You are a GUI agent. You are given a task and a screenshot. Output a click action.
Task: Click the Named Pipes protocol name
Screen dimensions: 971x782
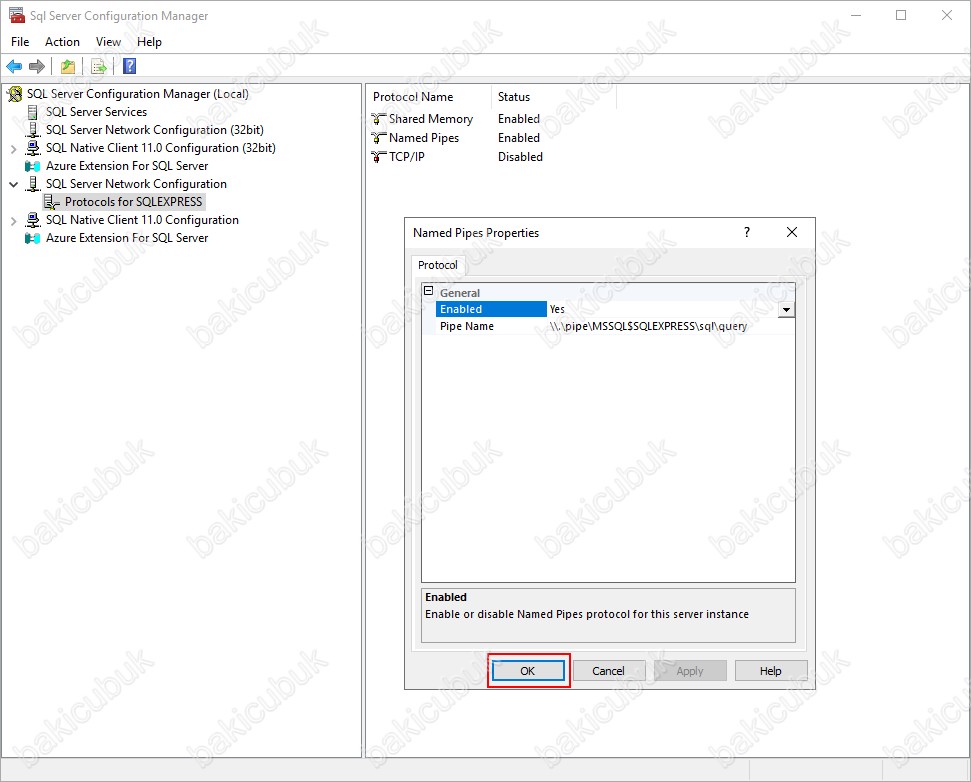click(424, 138)
